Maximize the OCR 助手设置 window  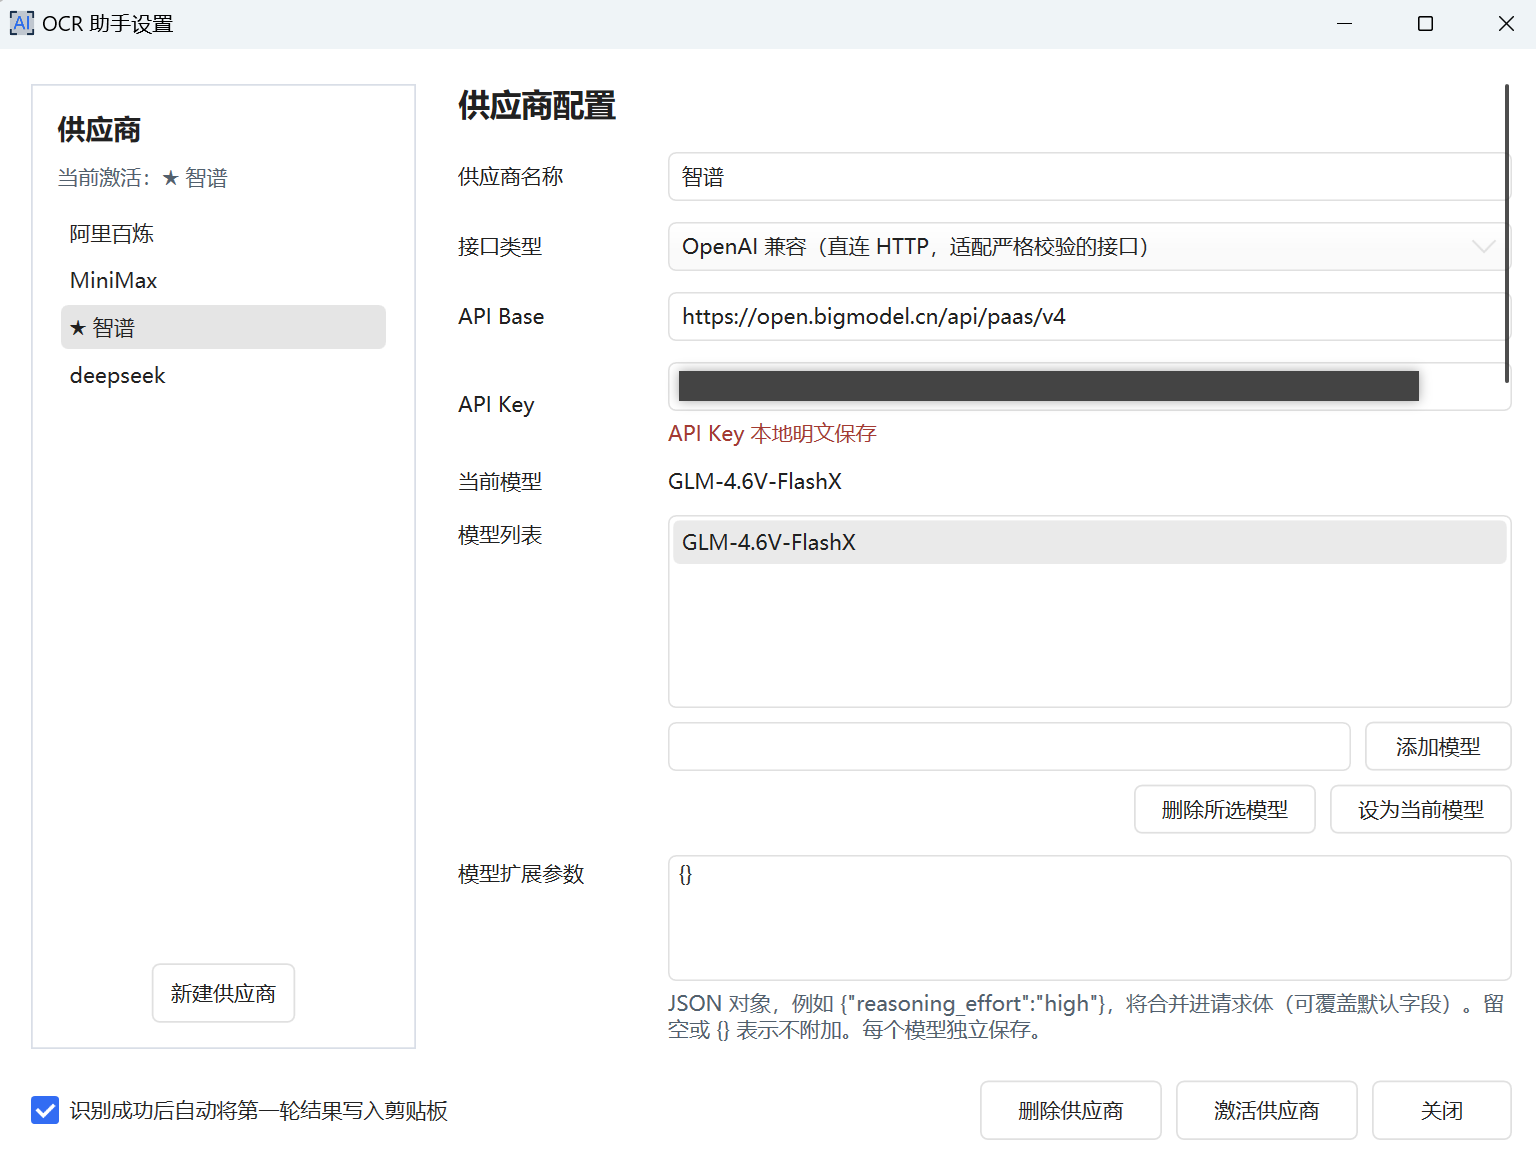(1425, 23)
